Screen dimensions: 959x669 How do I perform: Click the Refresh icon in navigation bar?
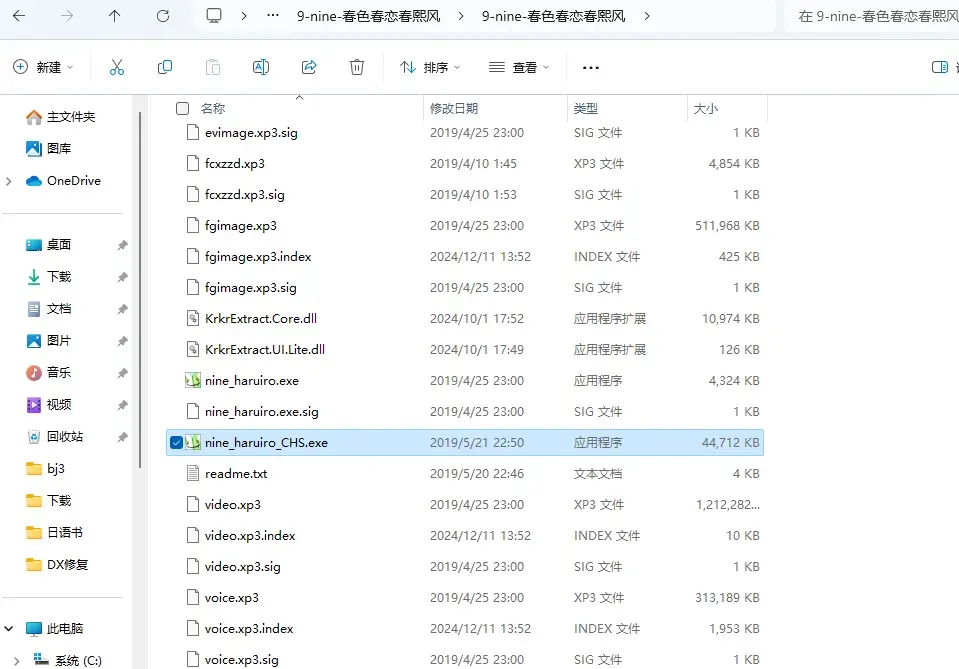click(163, 16)
